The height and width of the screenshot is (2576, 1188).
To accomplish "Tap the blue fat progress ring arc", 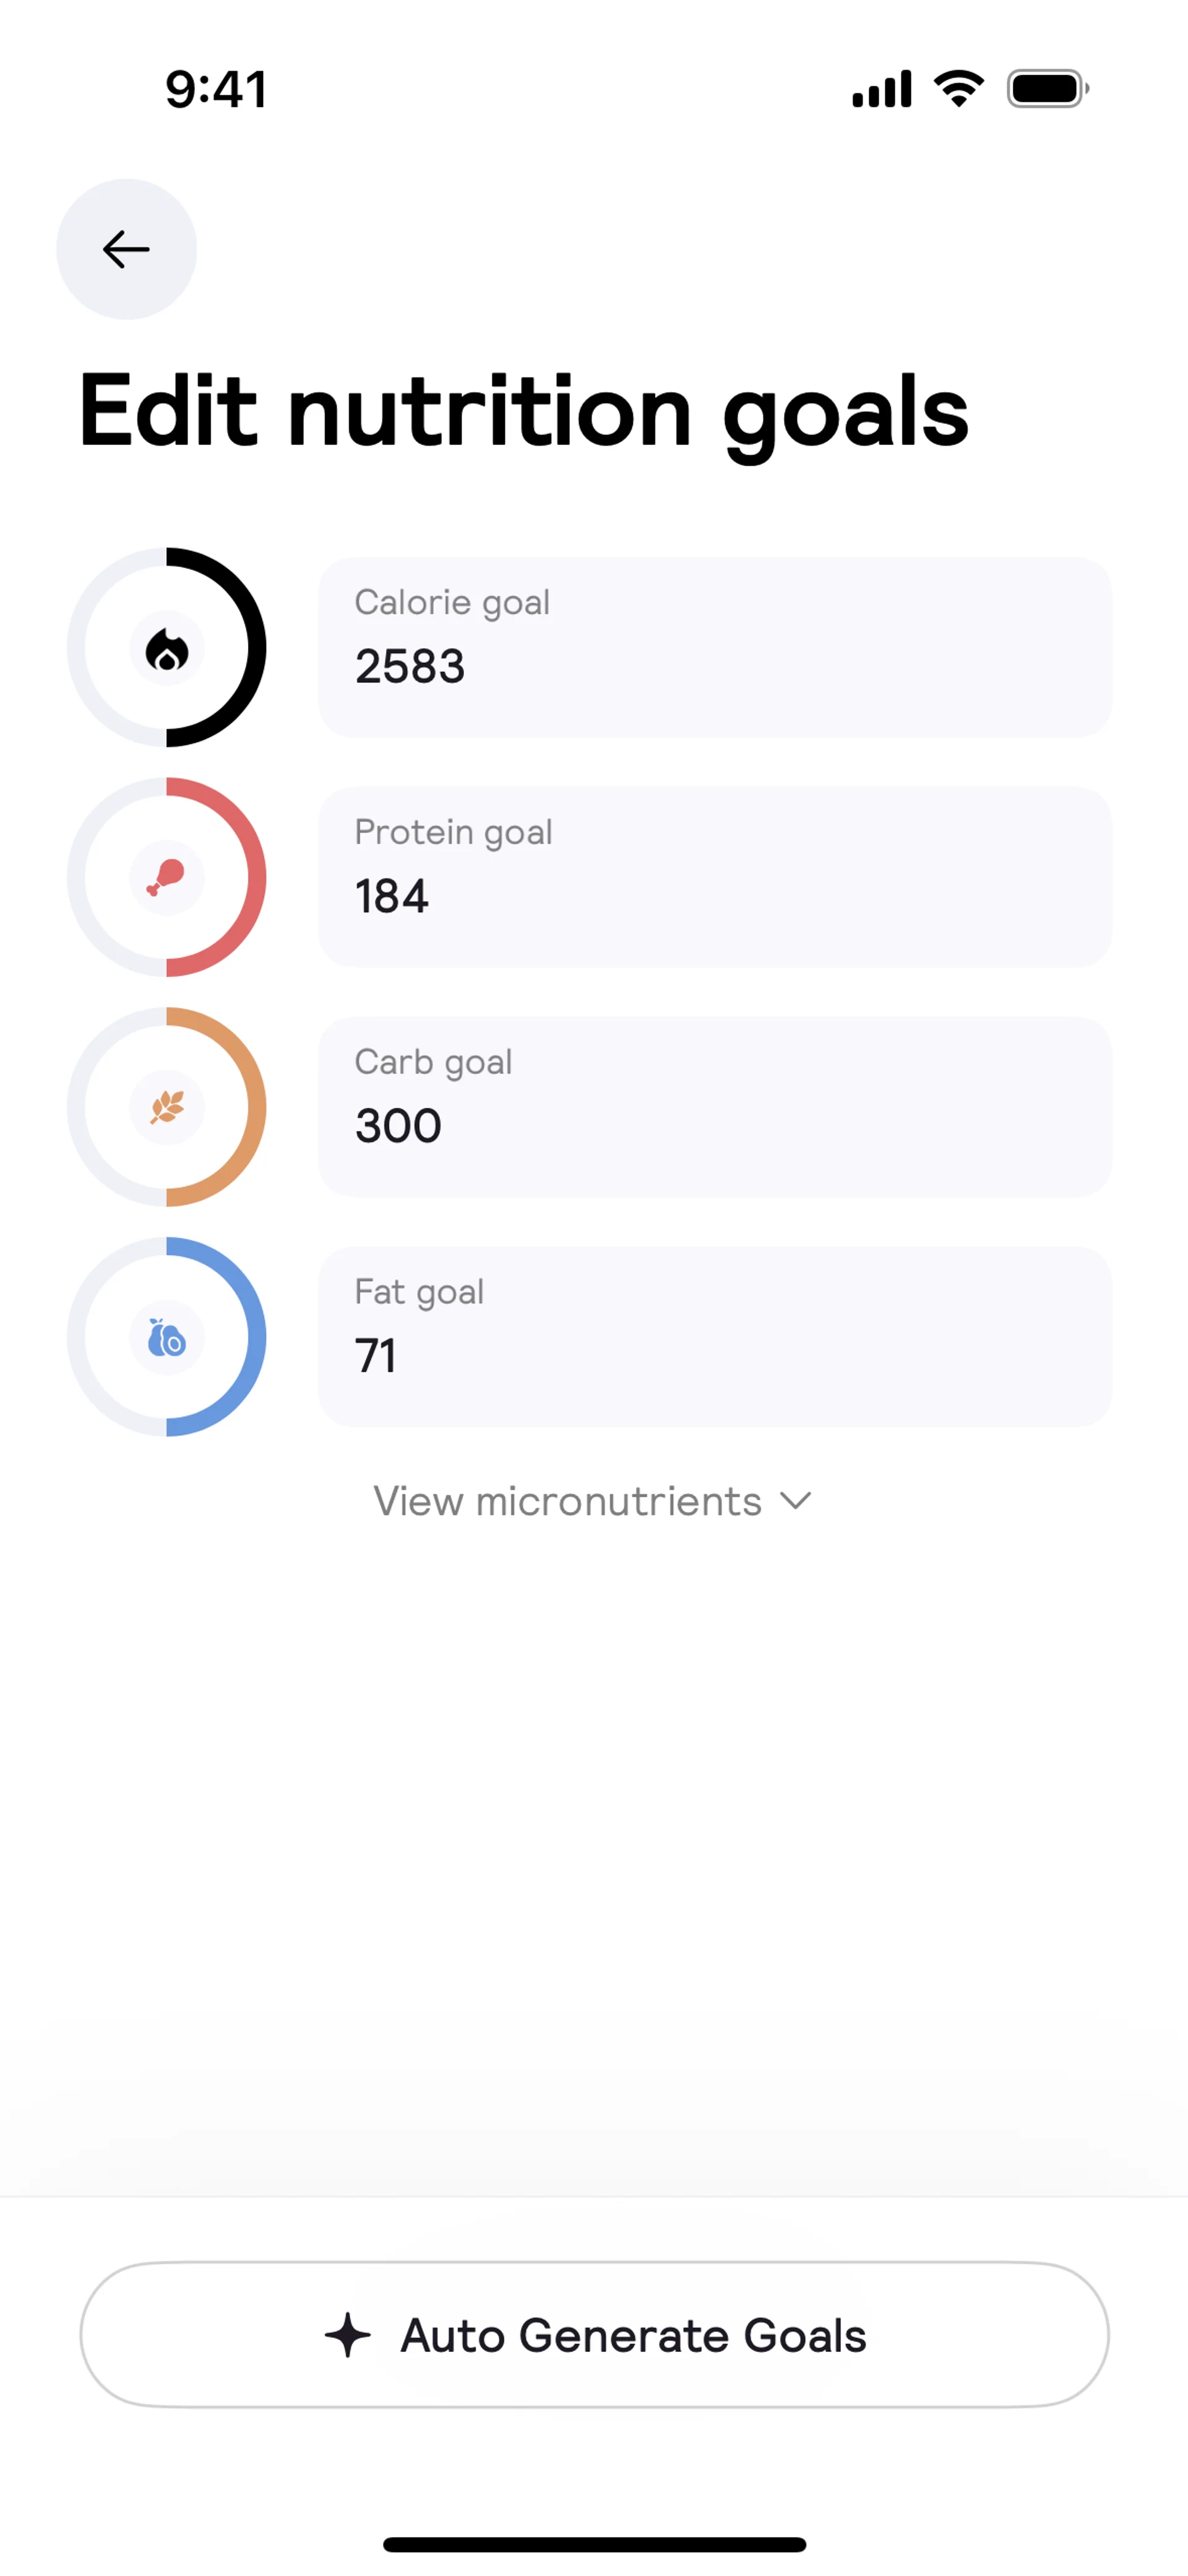I will (256, 1337).
